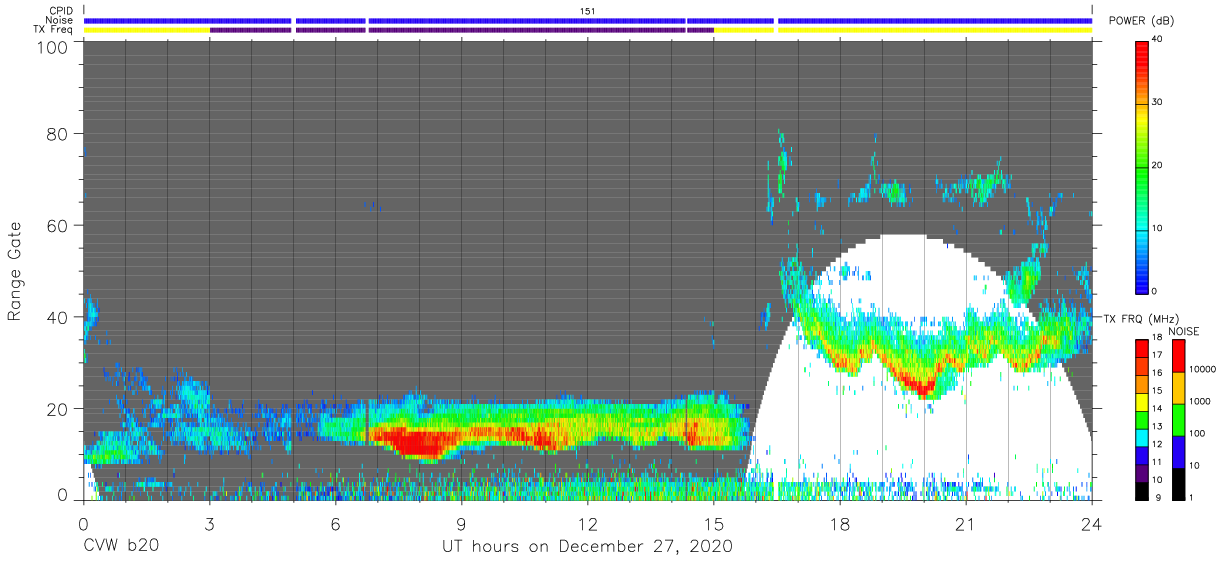
Task: Click the 'Range Gate' y-axis title
Action: pos(15,273)
